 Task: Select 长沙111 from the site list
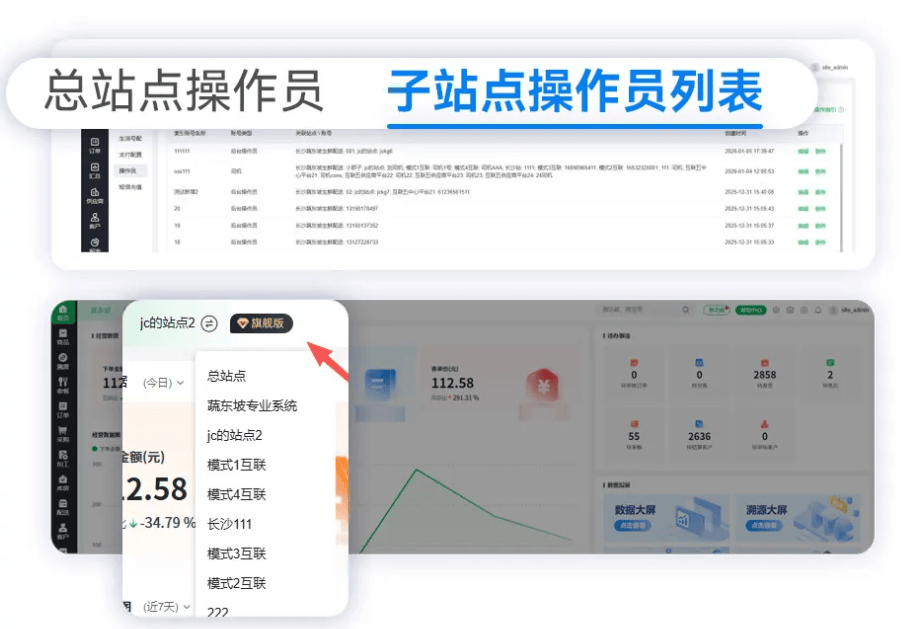click(229, 524)
